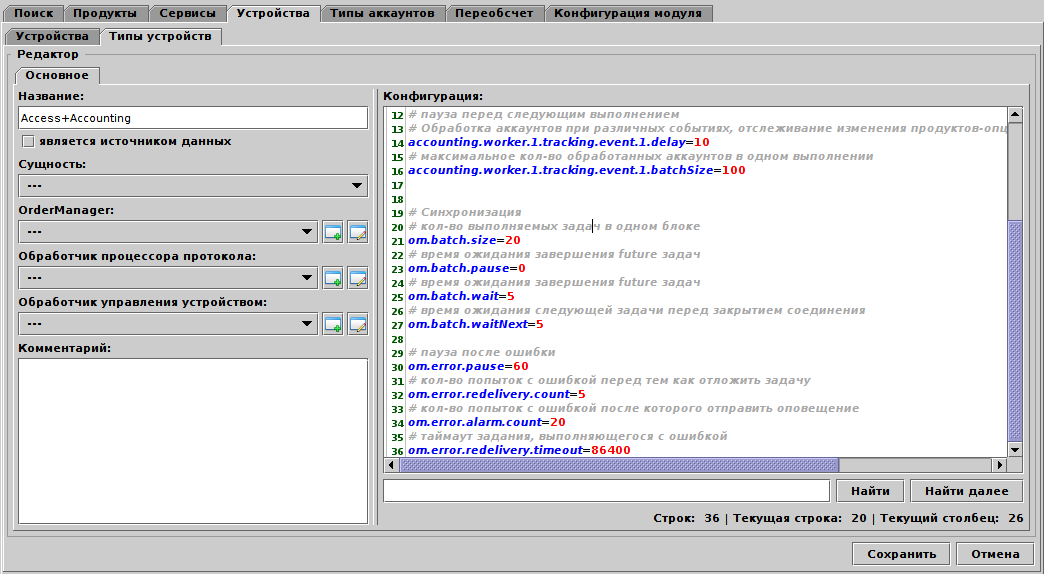Image resolution: width=1044 pixels, height=574 pixels.
Task: Focus the configuration search field
Action: pos(607,491)
